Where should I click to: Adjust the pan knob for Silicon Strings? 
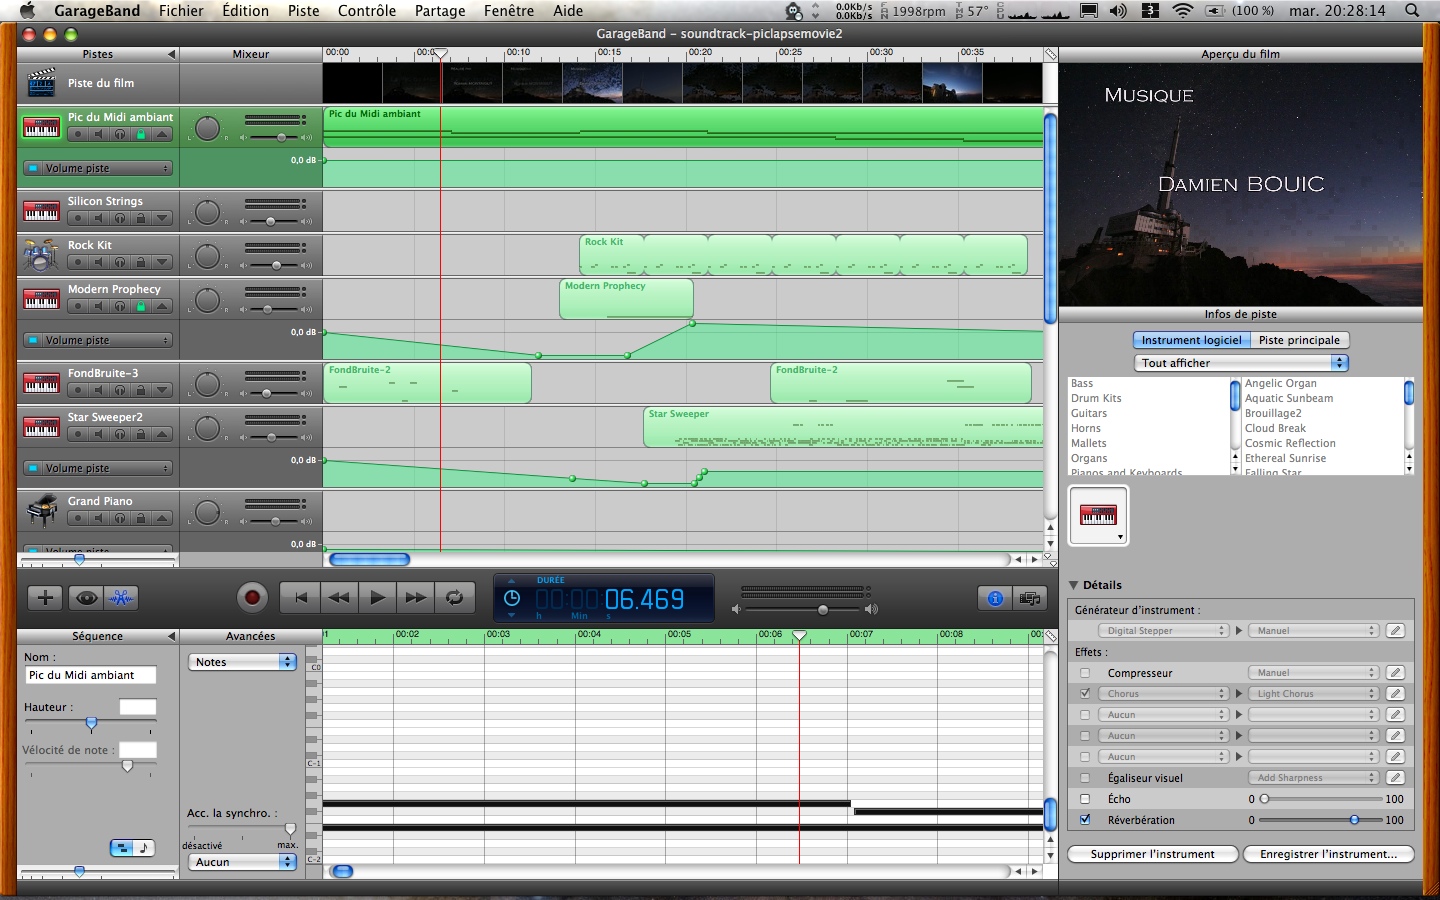point(207,212)
